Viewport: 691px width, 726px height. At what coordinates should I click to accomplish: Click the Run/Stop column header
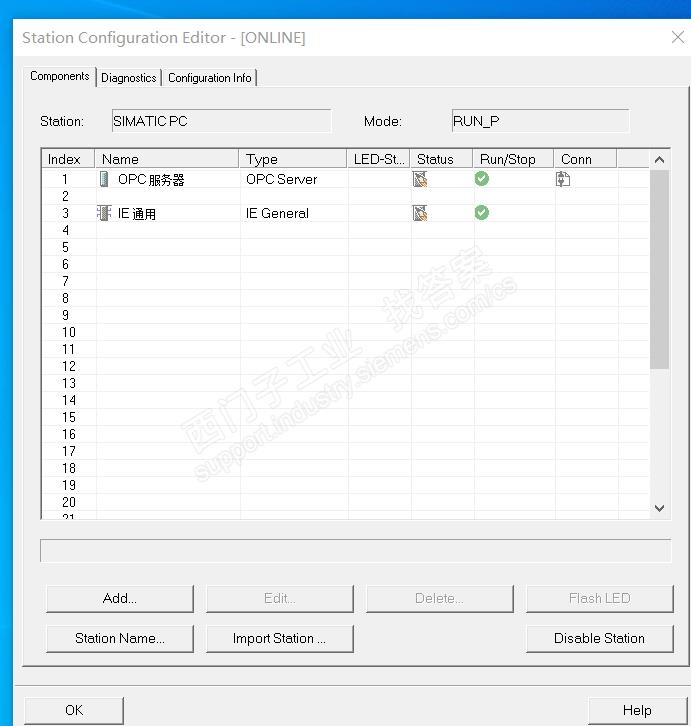tap(513, 159)
